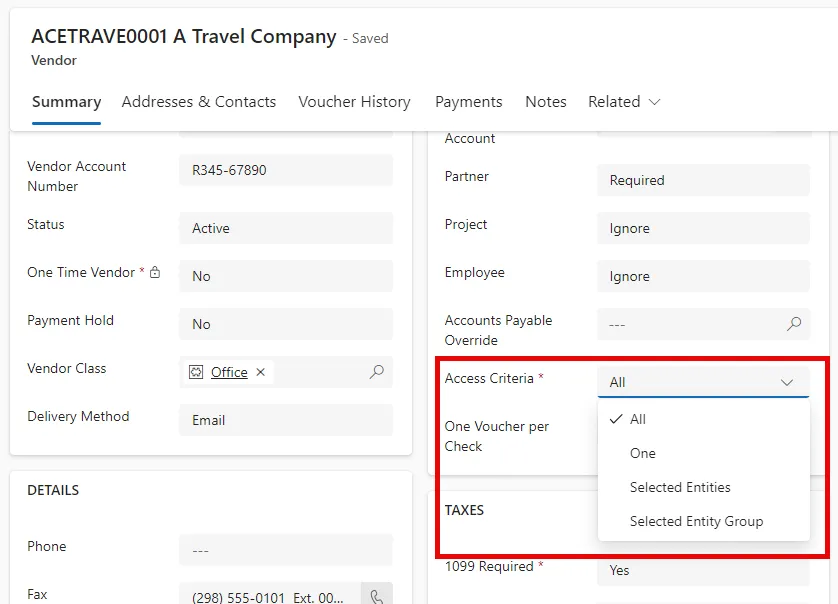Choose One from Access Criteria list

pyautogui.click(x=703, y=453)
